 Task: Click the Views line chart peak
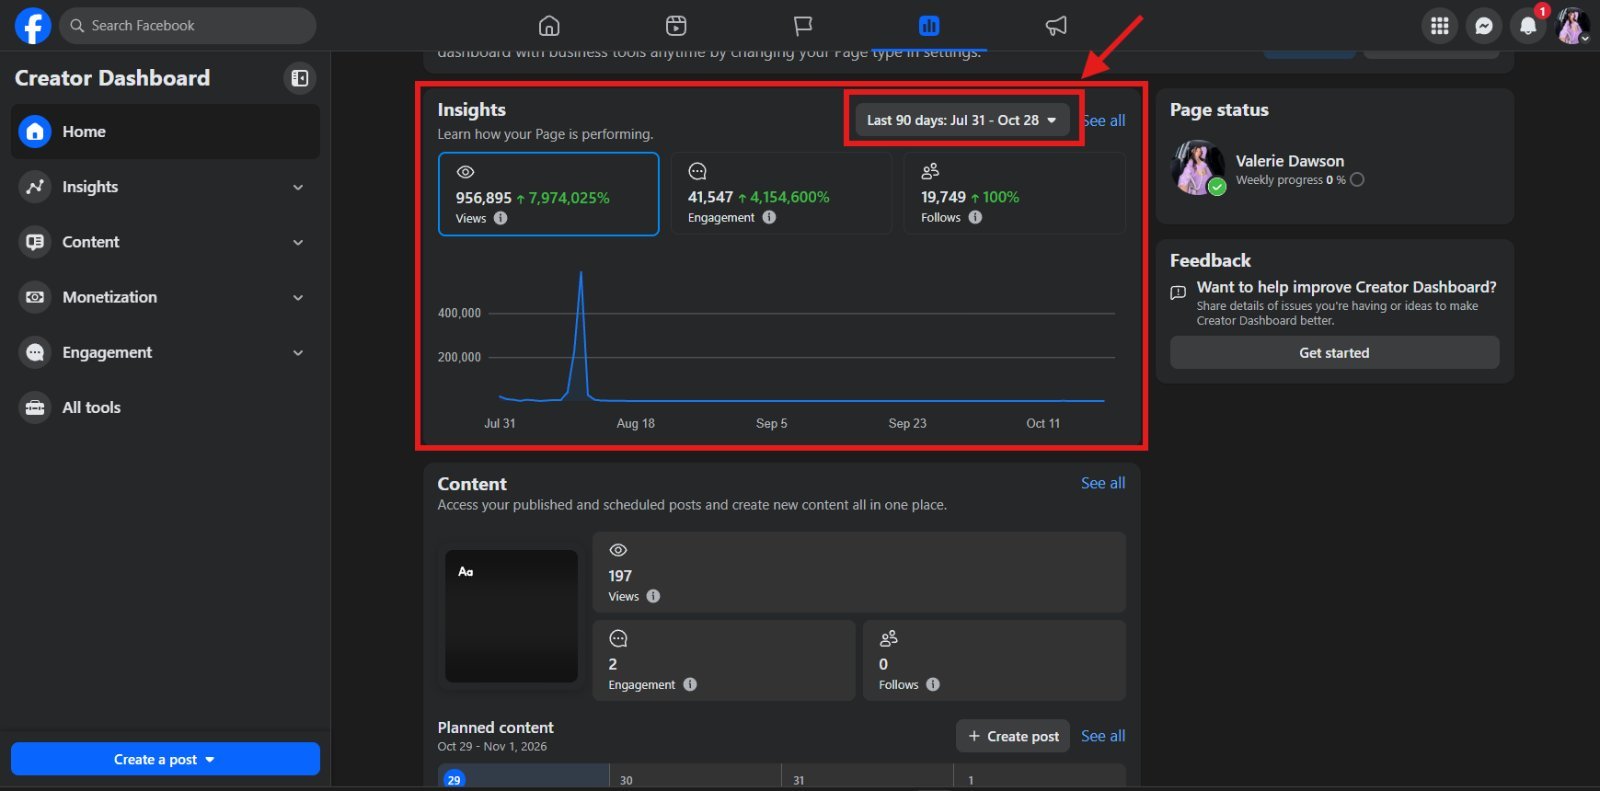click(581, 274)
